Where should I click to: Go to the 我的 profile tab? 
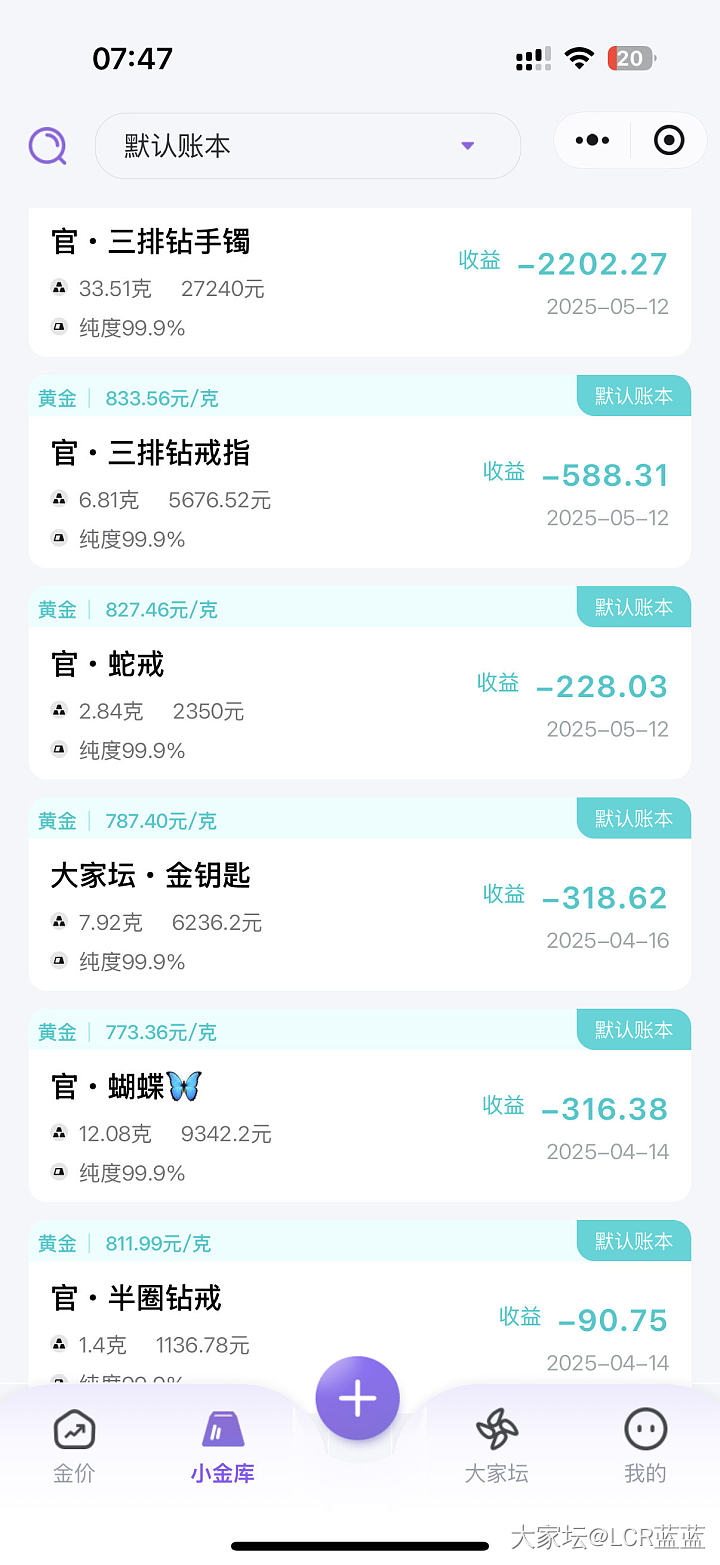pos(644,1444)
